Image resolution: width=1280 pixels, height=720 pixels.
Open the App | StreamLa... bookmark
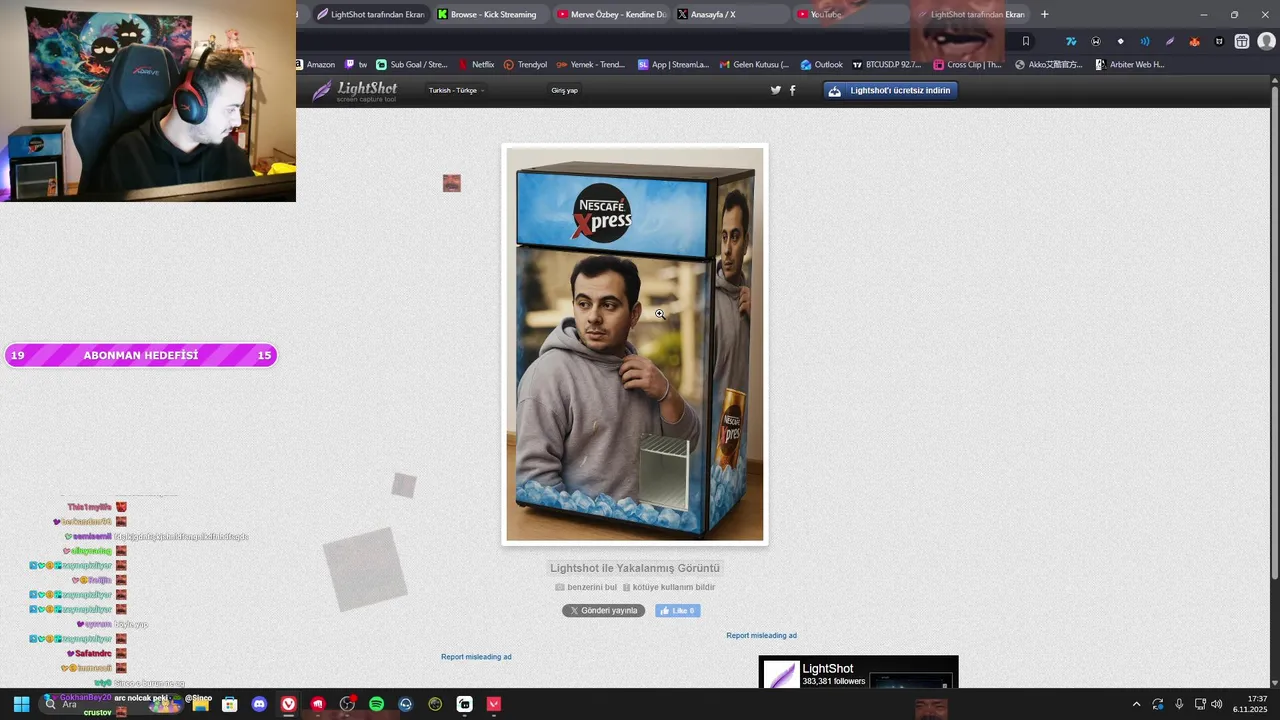click(x=673, y=64)
